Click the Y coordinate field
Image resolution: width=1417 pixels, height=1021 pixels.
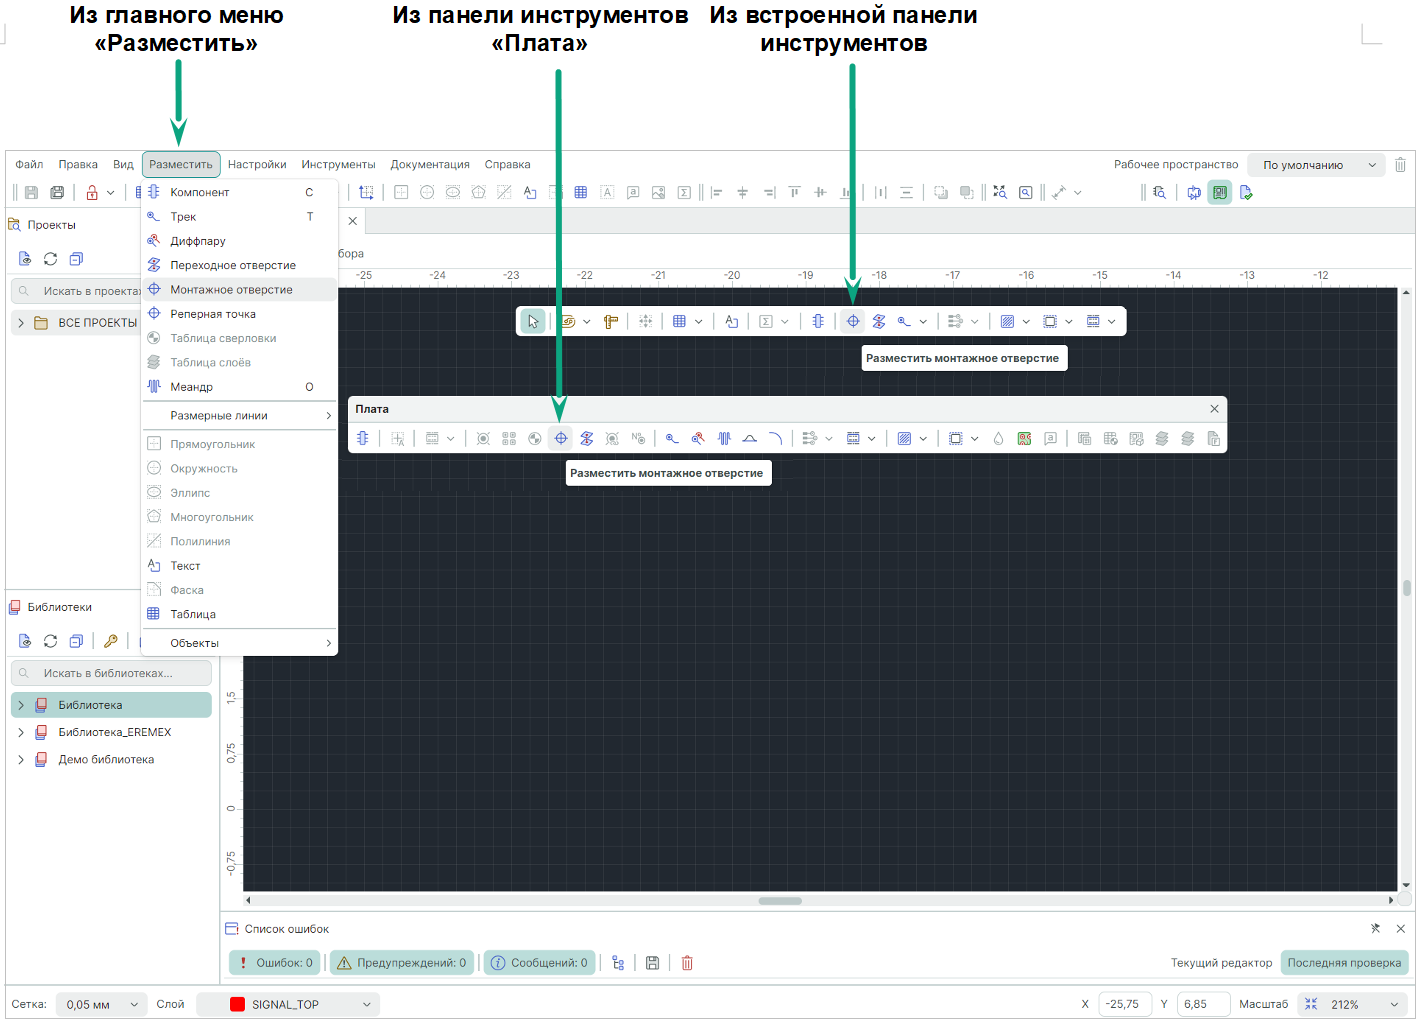click(x=1203, y=1005)
